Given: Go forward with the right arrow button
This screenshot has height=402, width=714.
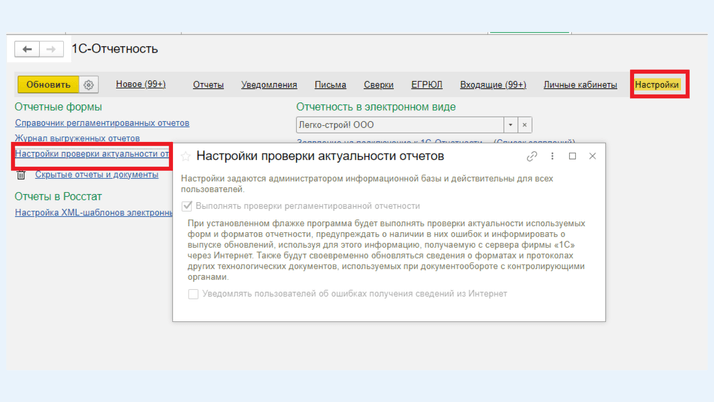Looking at the screenshot, I should tap(51, 49).
